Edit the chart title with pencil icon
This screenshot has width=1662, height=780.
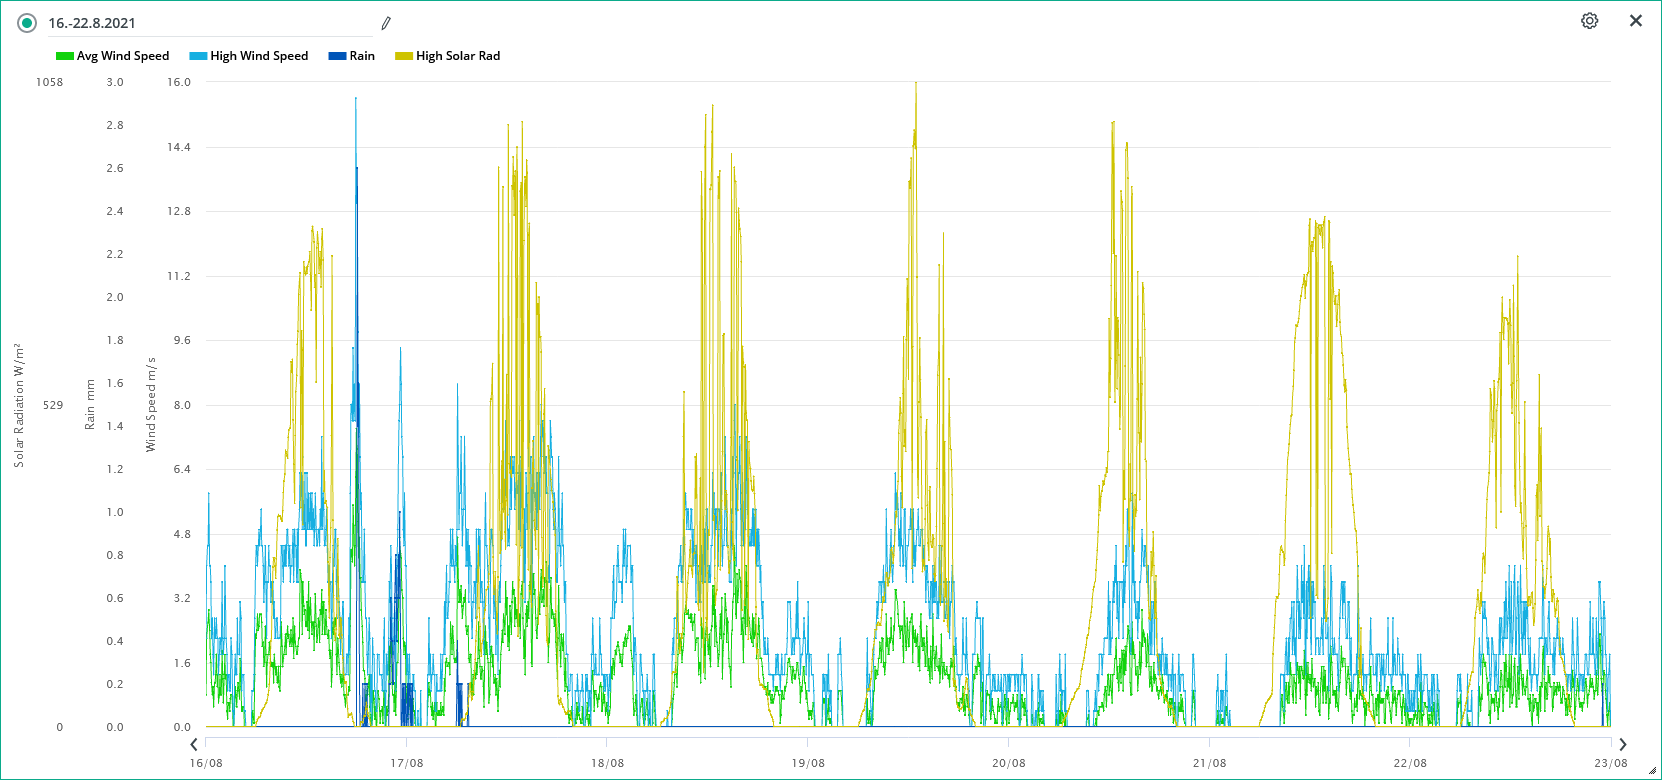point(386,23)
